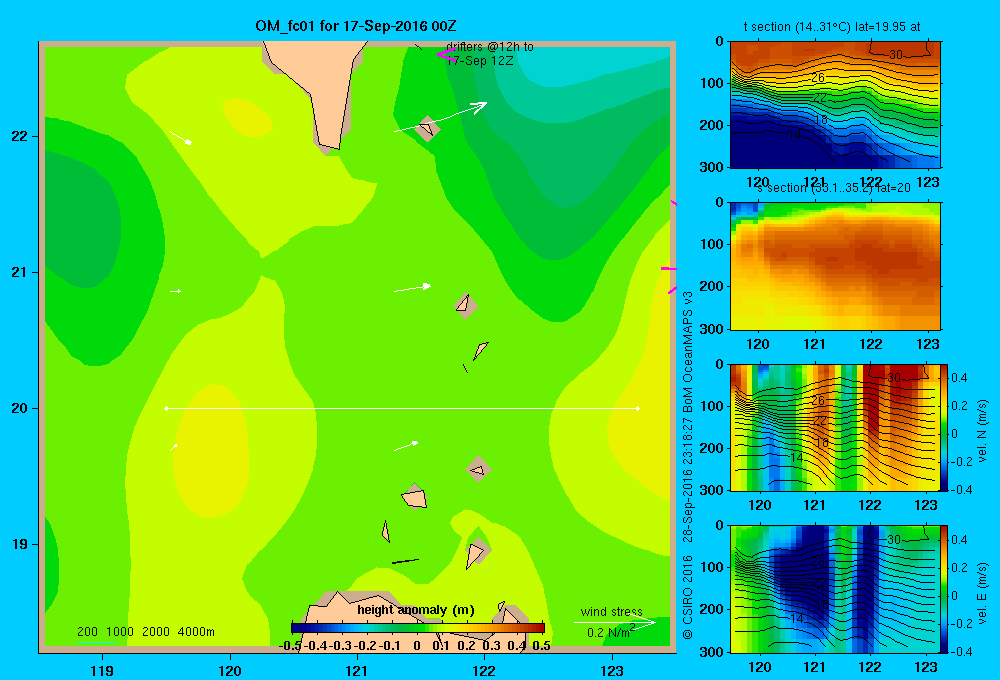
Task: Click contour label '26' in temperature section
Action: [818, 78]
